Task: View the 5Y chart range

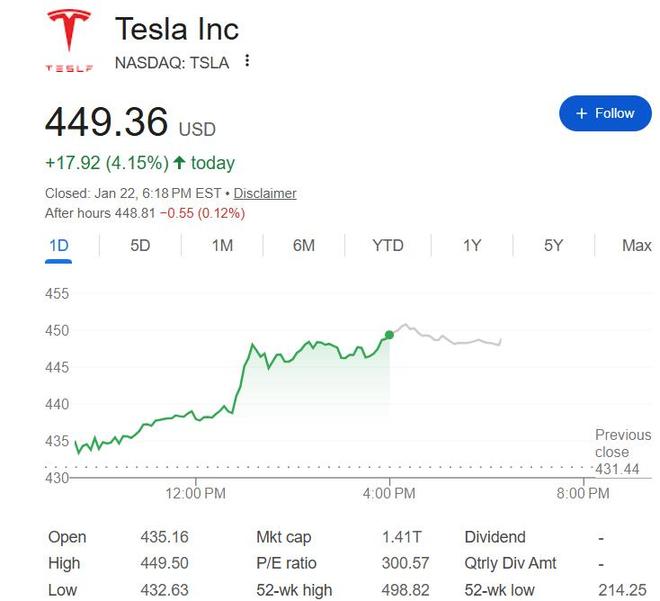Action: (553, 245)
